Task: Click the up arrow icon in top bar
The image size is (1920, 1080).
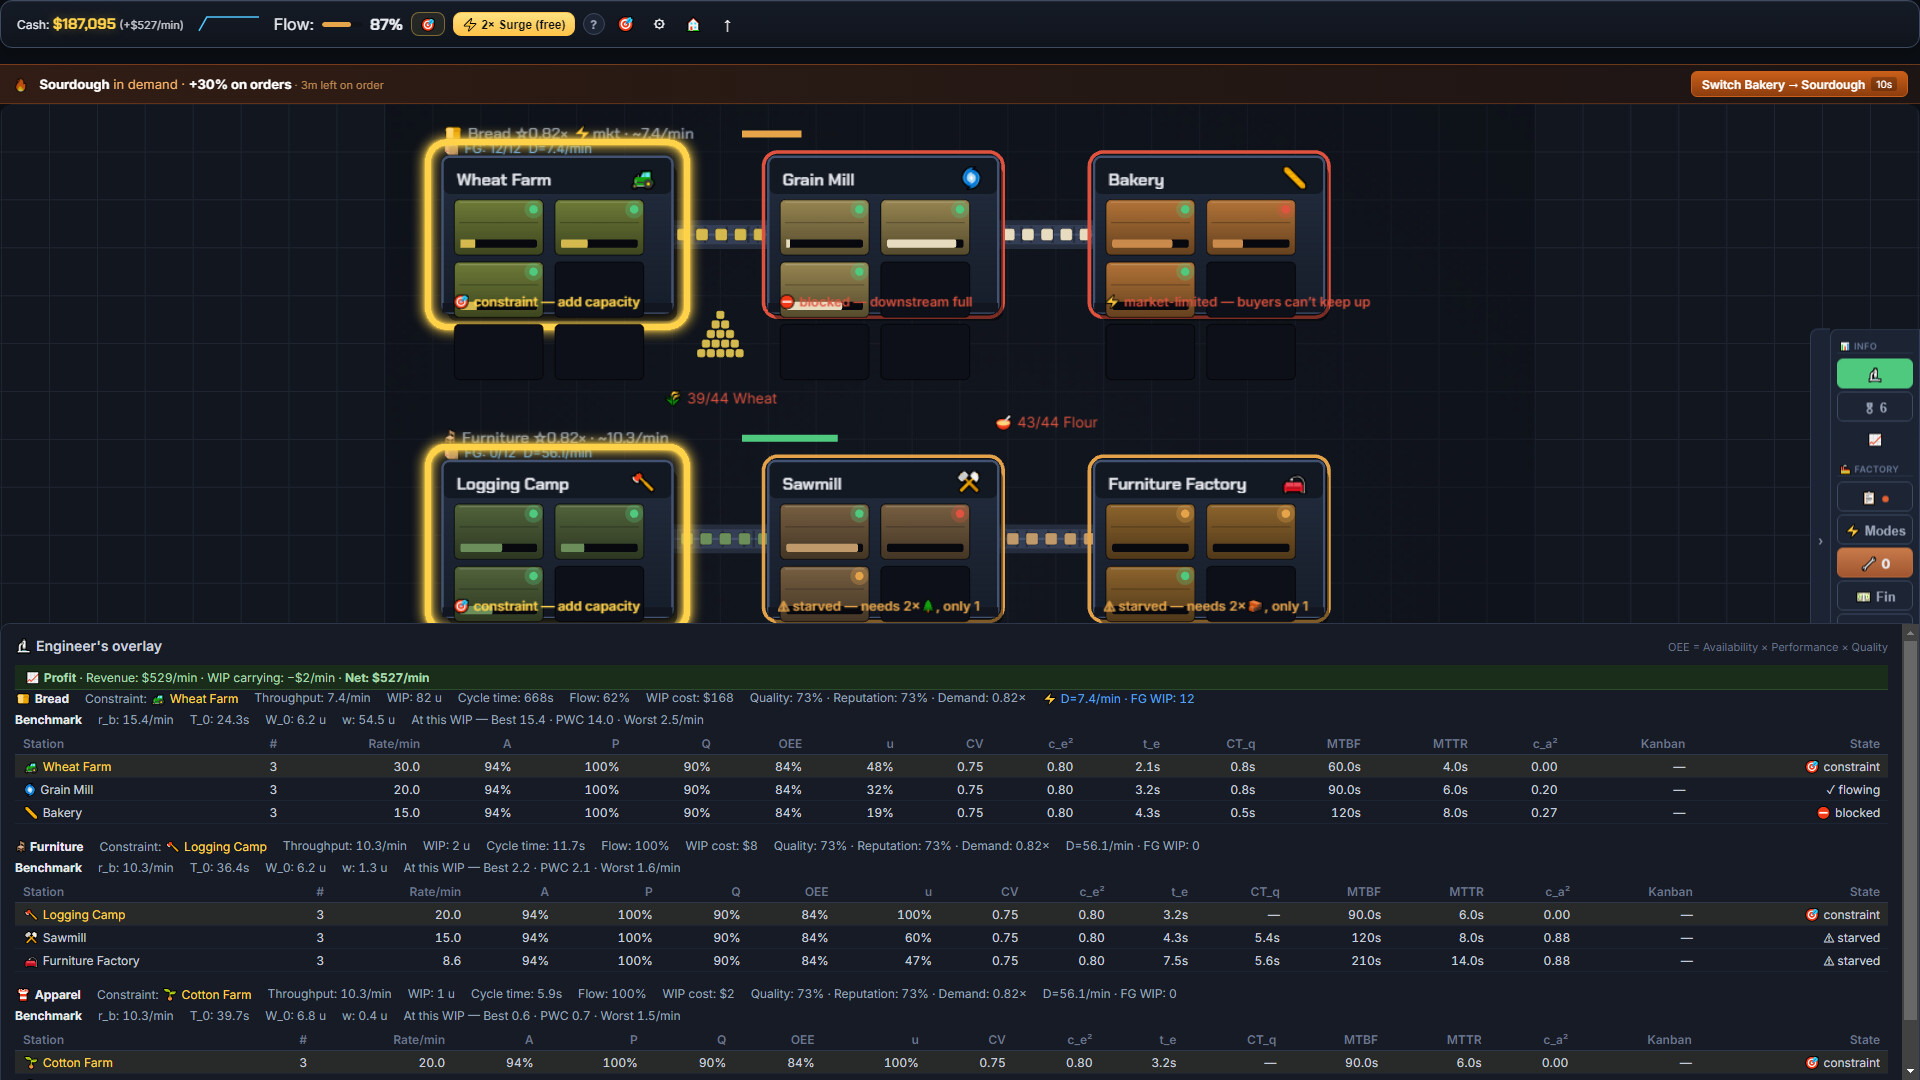Action: click(x=727, y=25)
